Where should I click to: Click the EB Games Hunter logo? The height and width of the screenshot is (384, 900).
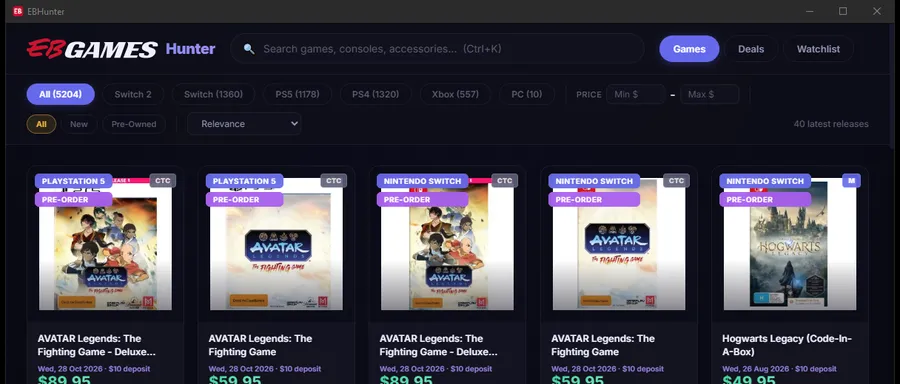click(x=121, y=49)
